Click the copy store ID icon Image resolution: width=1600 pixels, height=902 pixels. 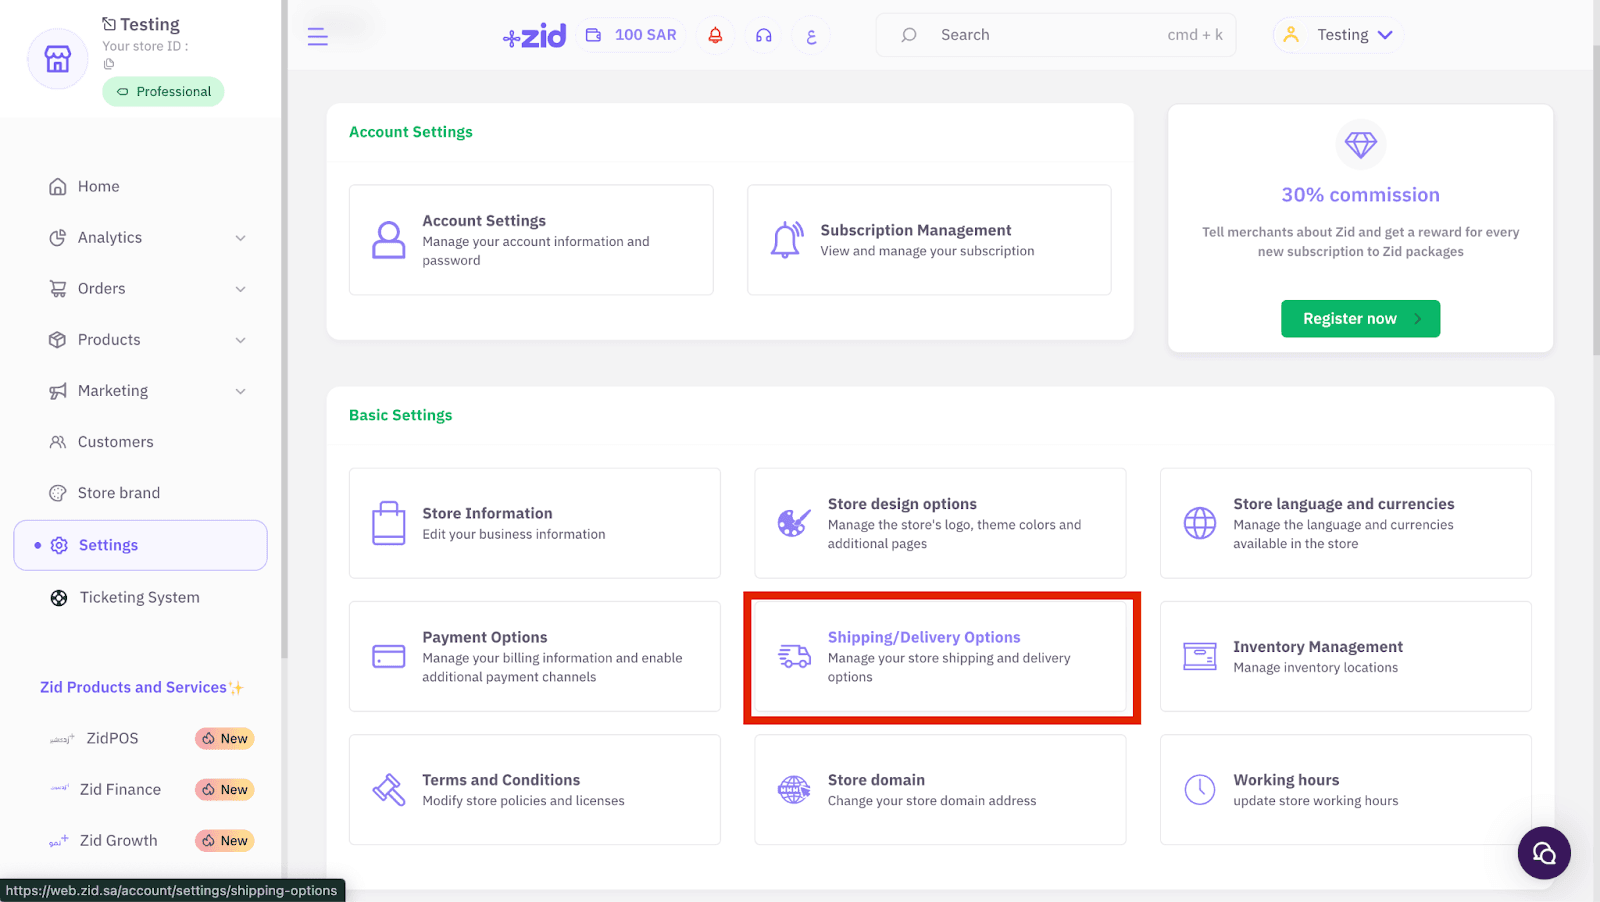pyautogui.click(x=109, y=64)
